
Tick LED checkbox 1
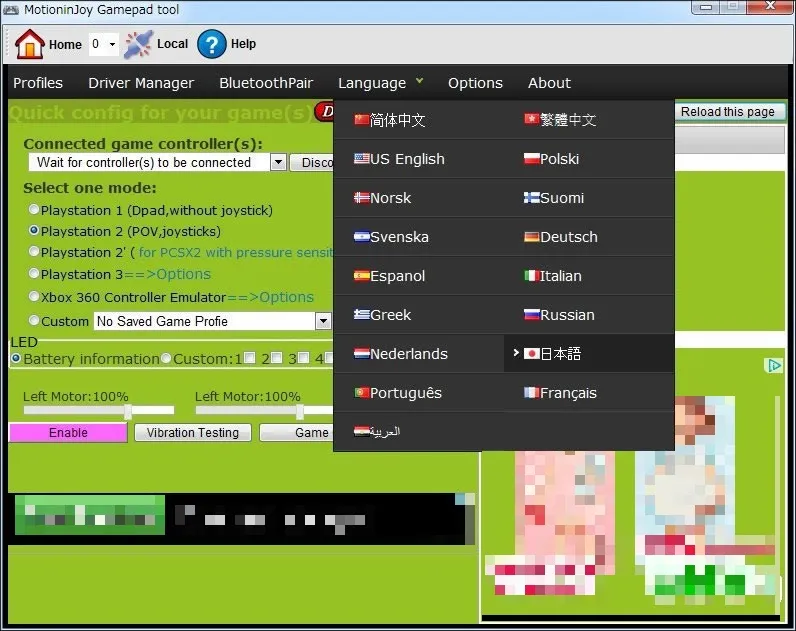click(249, 358)
